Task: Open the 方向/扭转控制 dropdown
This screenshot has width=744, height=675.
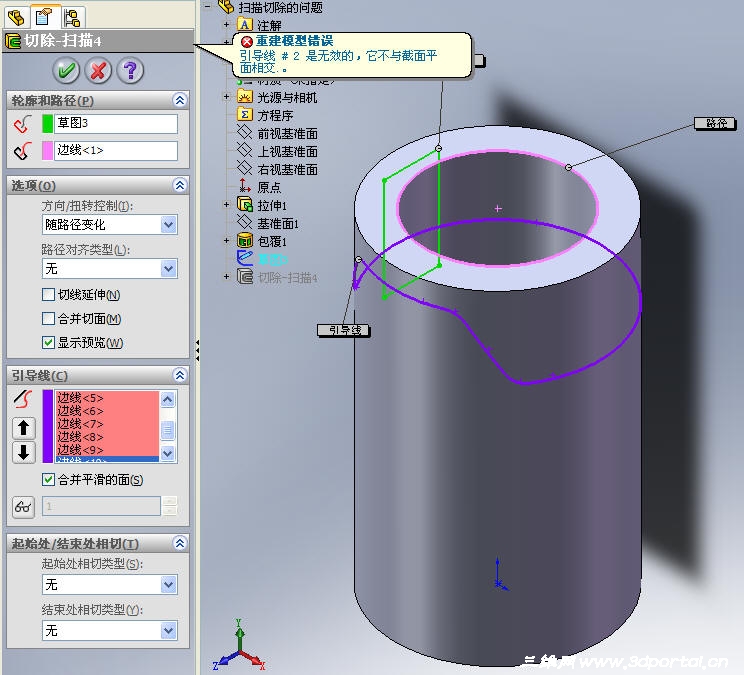Action: point(168,224)
